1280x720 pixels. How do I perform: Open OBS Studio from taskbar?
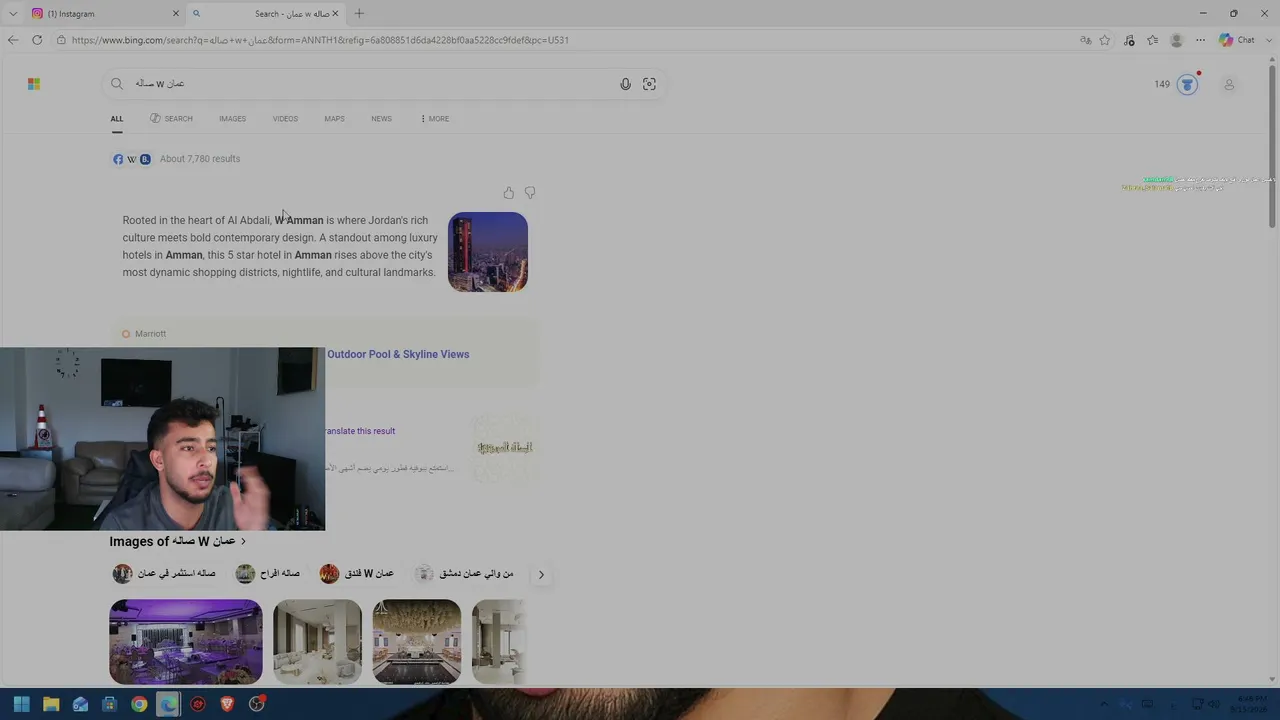click(257, 704)
